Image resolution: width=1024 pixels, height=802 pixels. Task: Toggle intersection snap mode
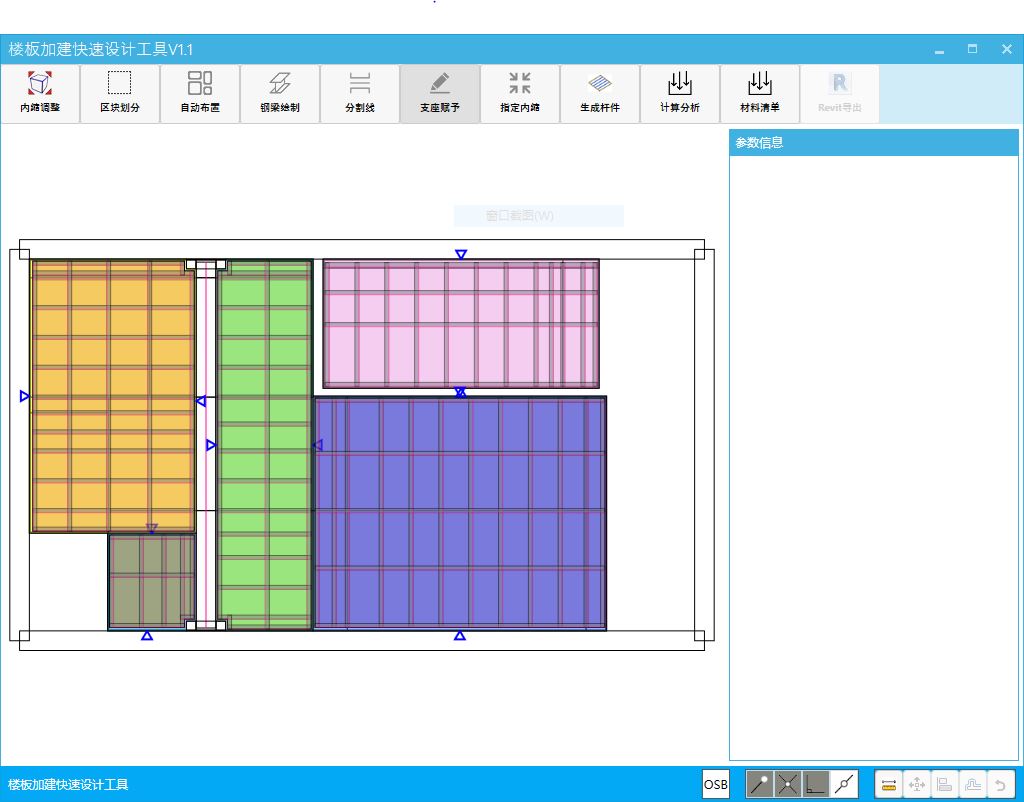(x=788, y=785)
